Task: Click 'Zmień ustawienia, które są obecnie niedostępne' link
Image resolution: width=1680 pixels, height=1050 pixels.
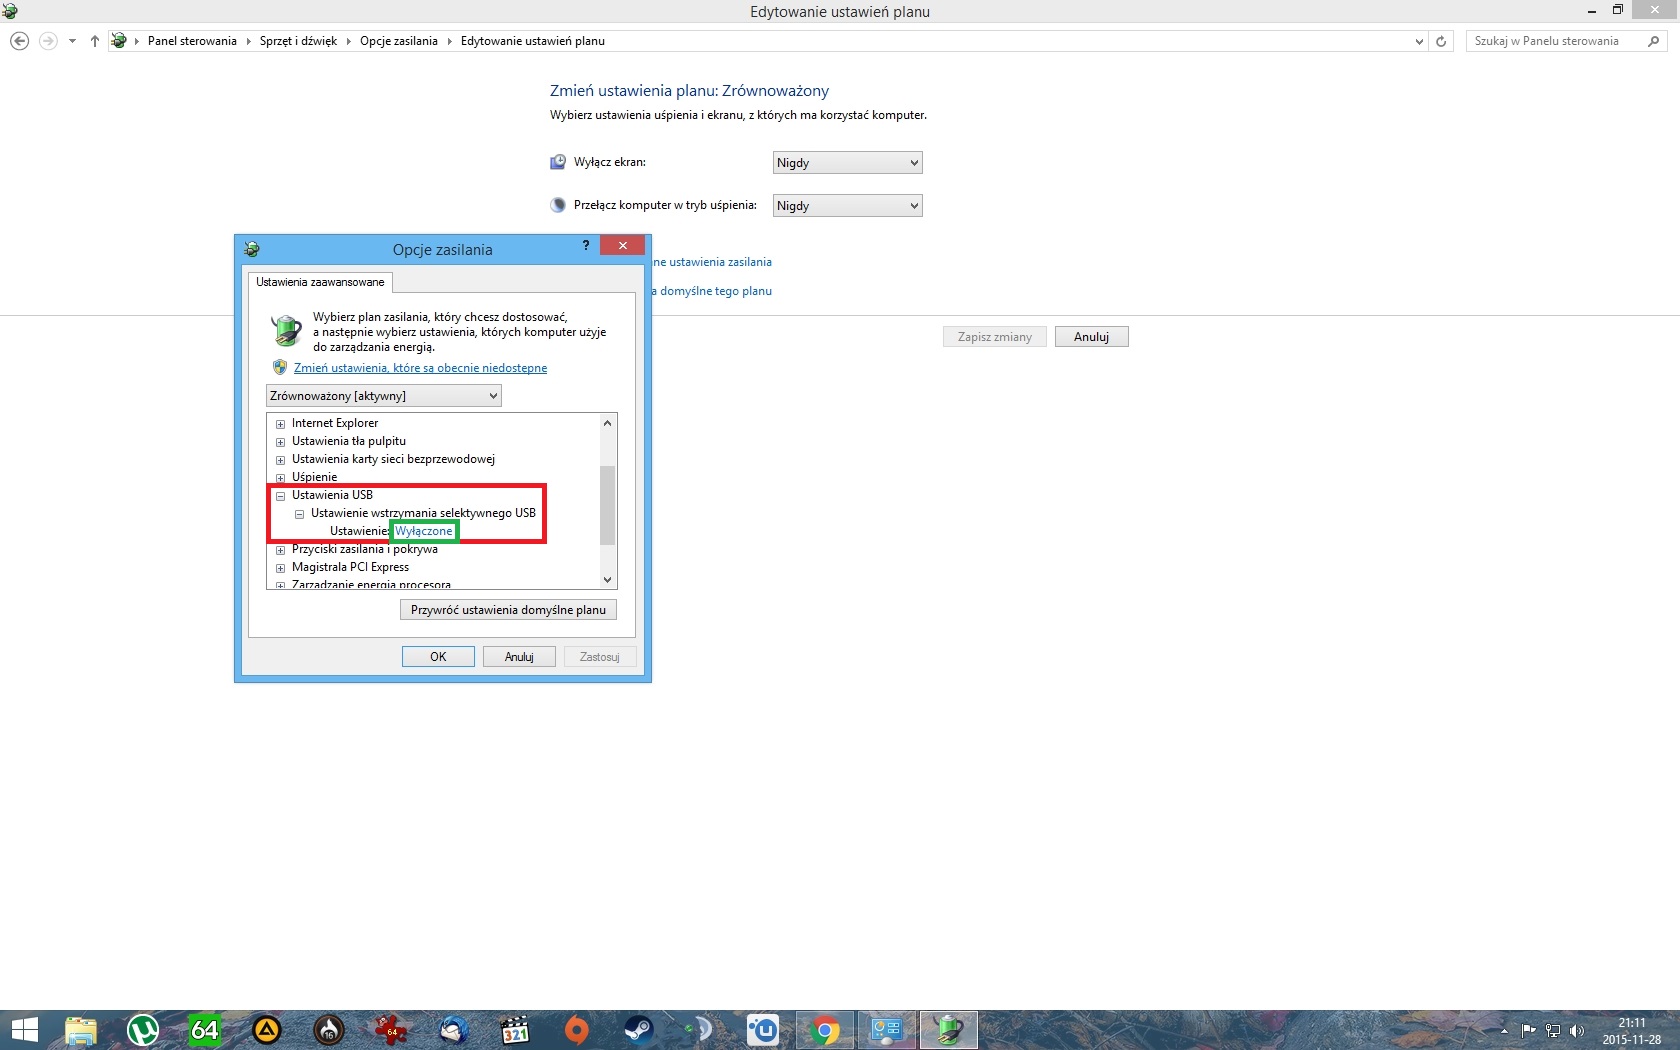Action: pyautogui.click(x=420, y=368)
